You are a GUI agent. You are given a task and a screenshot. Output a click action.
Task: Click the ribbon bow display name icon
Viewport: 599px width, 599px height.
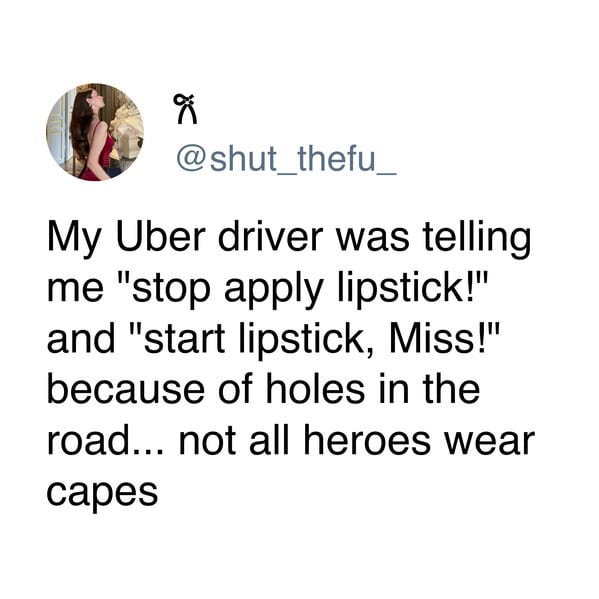pyautogui.click(x=187, y=109)
